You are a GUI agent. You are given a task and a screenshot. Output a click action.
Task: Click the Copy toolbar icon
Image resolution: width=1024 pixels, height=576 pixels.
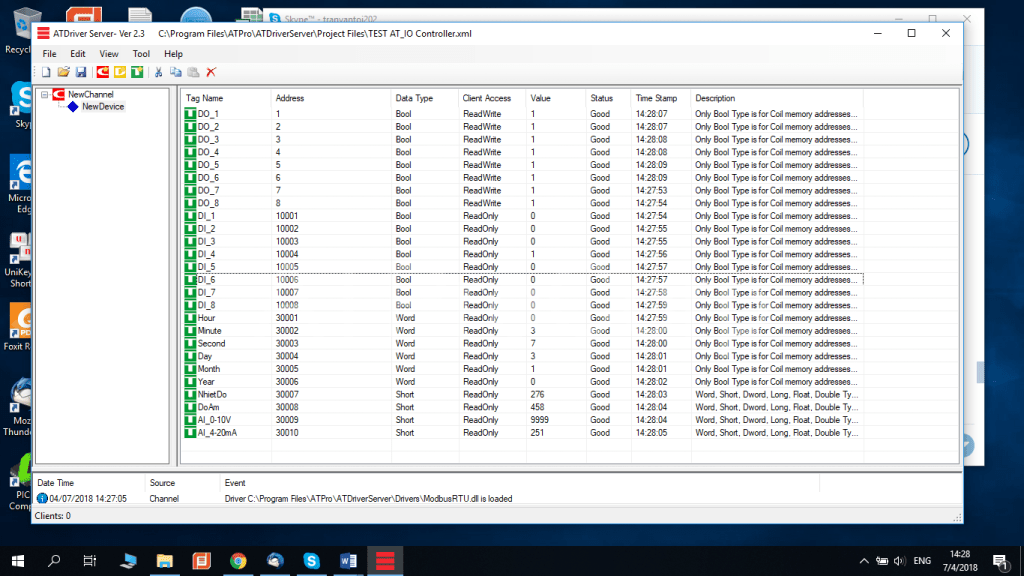point(176,72)
